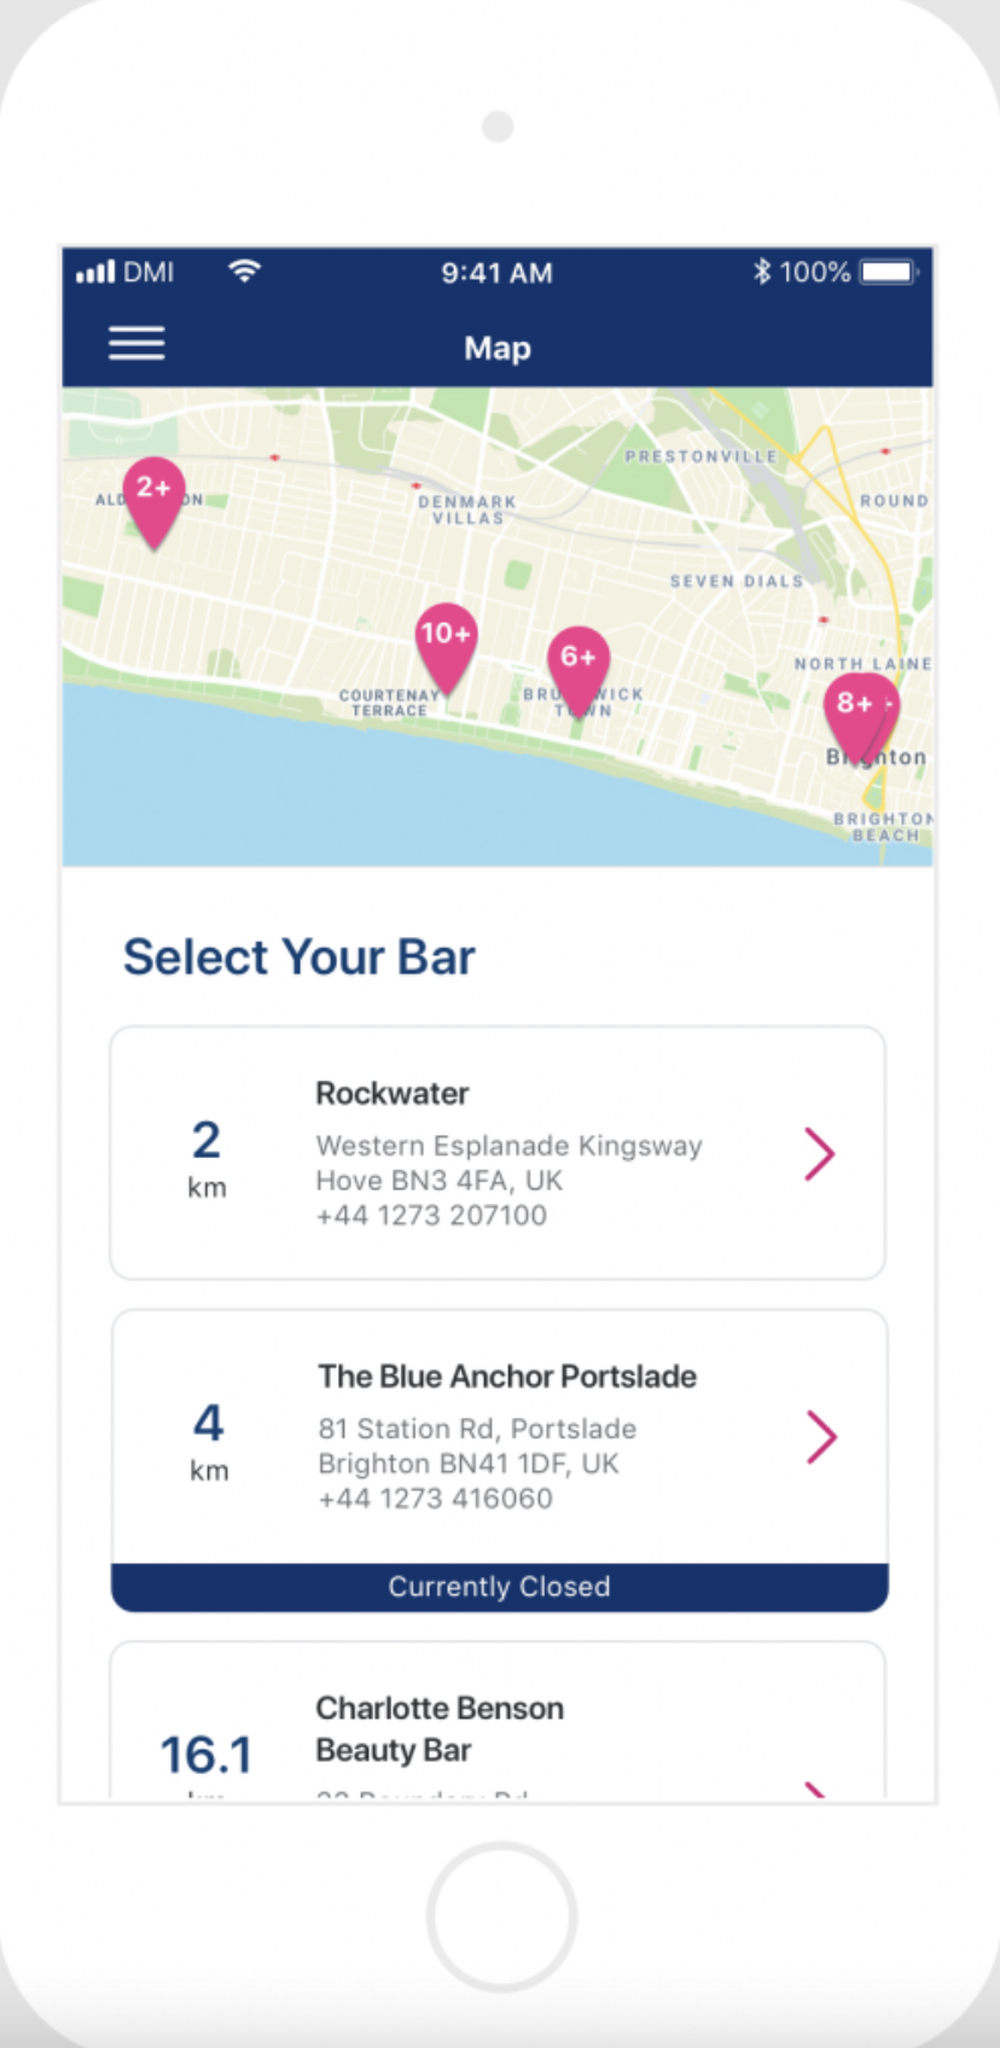Tap Rockwater phone number +44 1273 207100

click(431, 1215)
